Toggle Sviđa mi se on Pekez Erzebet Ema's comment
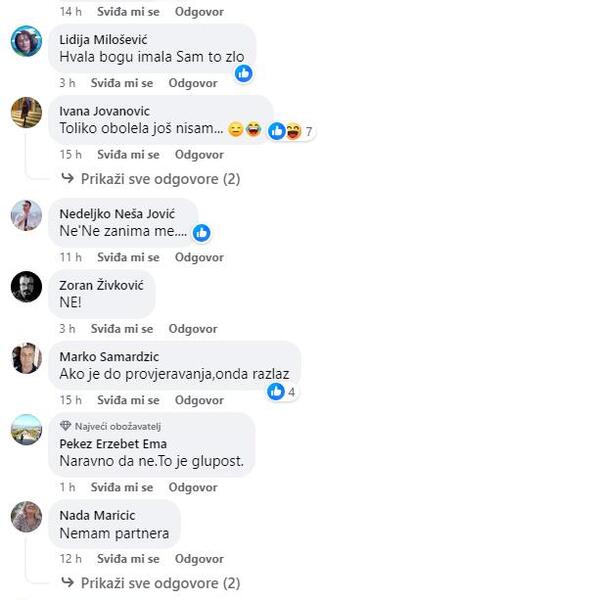This screenshot has height=600, width=600. 122,487
